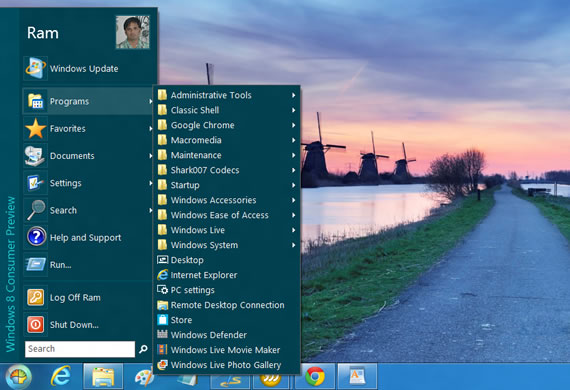Click the Settings control panel icon
The width and height of the screenshot is (570, 390).
[x=35, y=183]
